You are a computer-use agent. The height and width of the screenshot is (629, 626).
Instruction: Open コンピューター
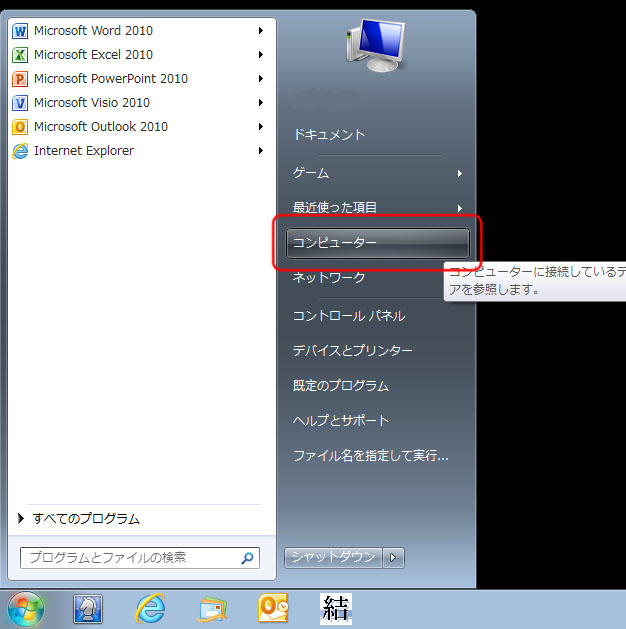click(377, 243)
